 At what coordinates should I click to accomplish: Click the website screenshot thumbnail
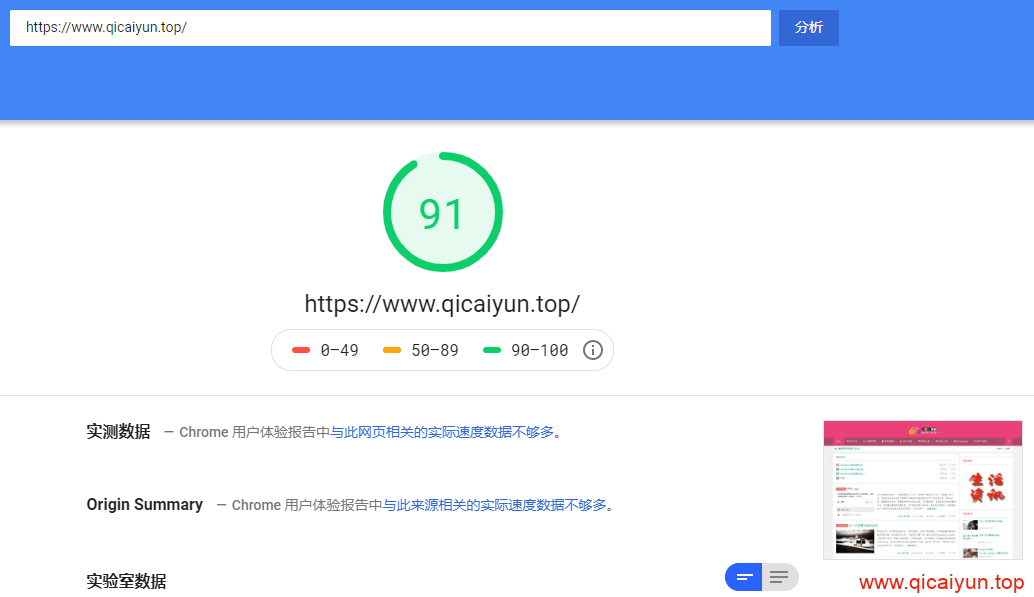(x=922, y=490)
